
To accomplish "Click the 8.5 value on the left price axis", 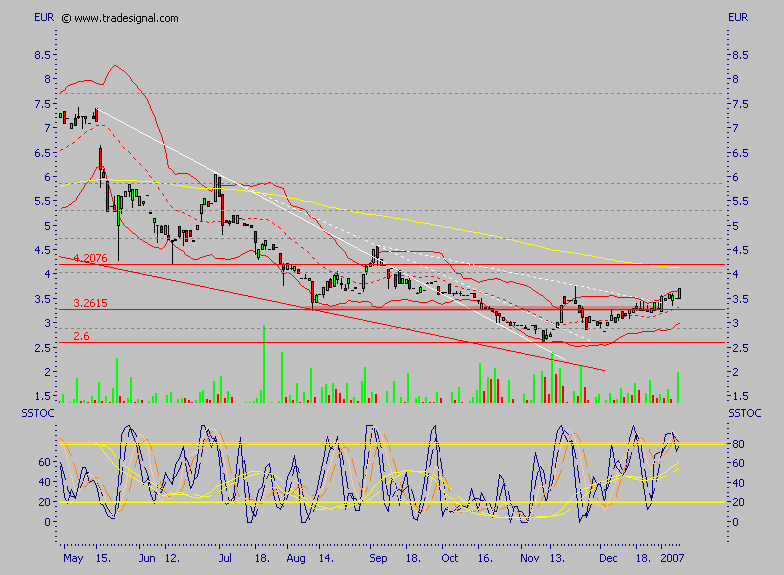I will coord(42,55).
